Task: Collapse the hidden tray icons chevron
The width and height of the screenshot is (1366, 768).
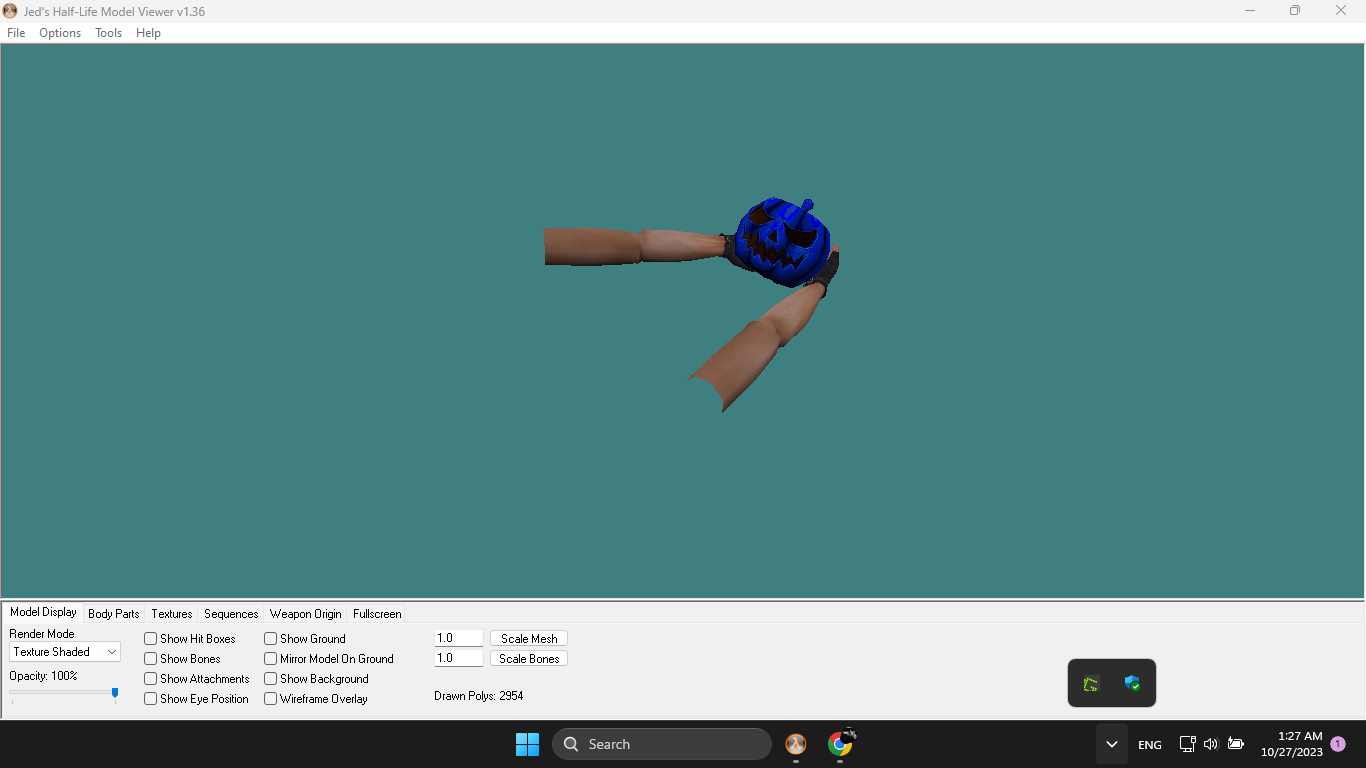Action: [x=1111, y=744]
